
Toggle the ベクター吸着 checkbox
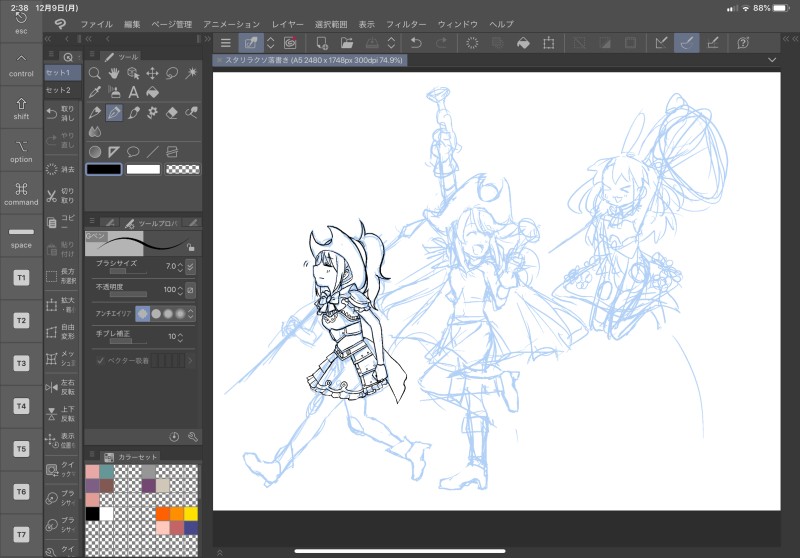[x=100, y=360]
